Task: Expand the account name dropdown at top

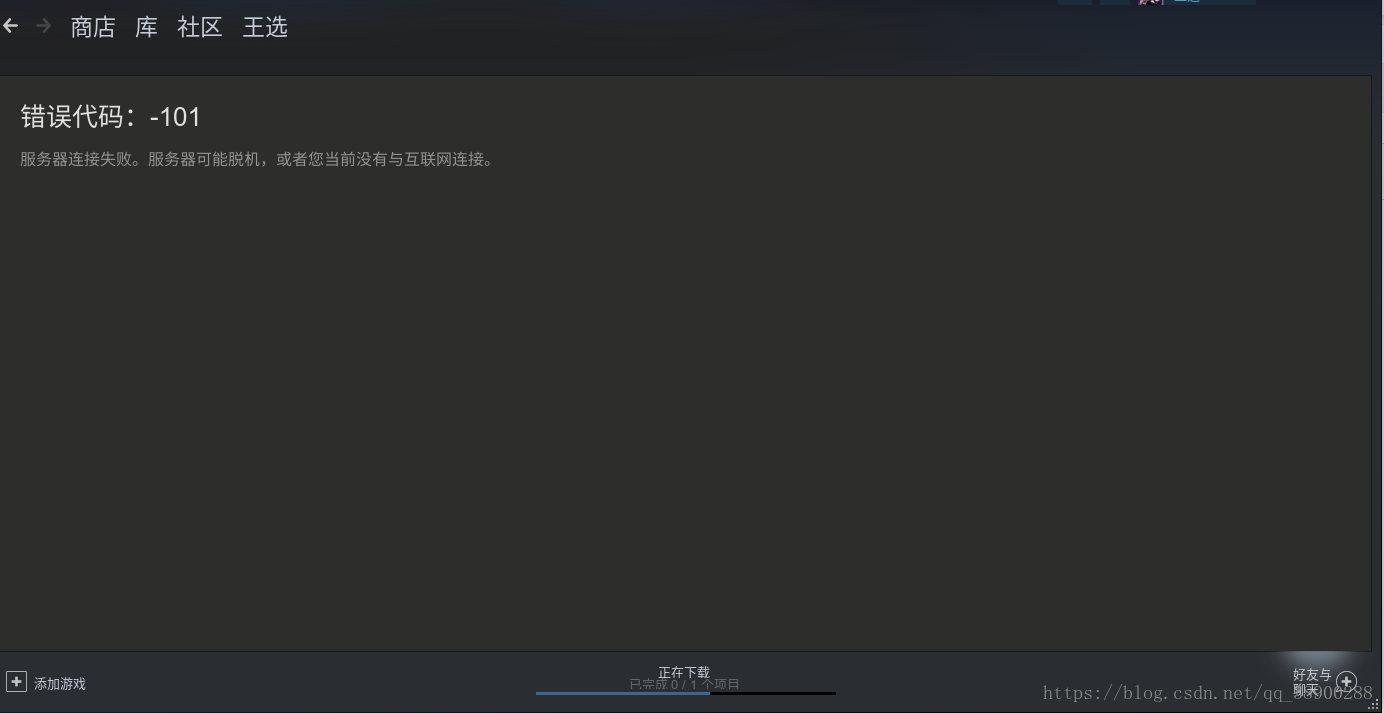Action: [1210, 2]
